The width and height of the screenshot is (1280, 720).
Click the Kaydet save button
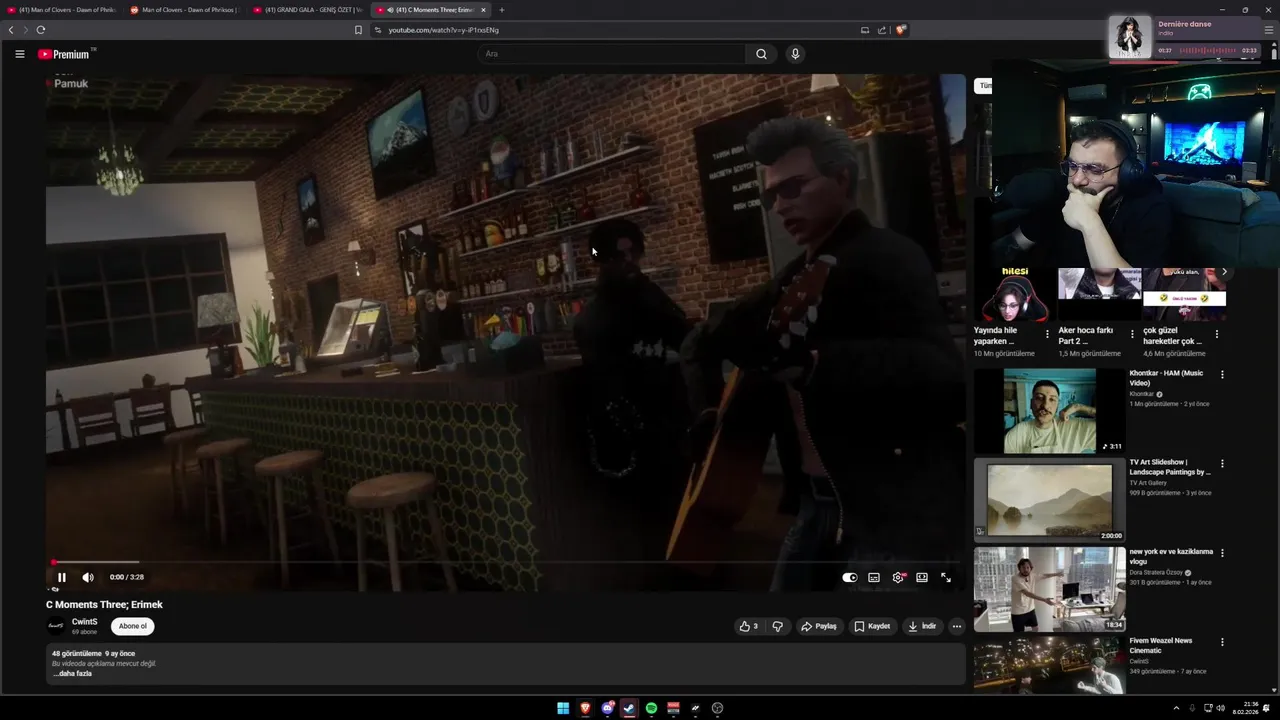pyautogui.click(x=872, y=626)
